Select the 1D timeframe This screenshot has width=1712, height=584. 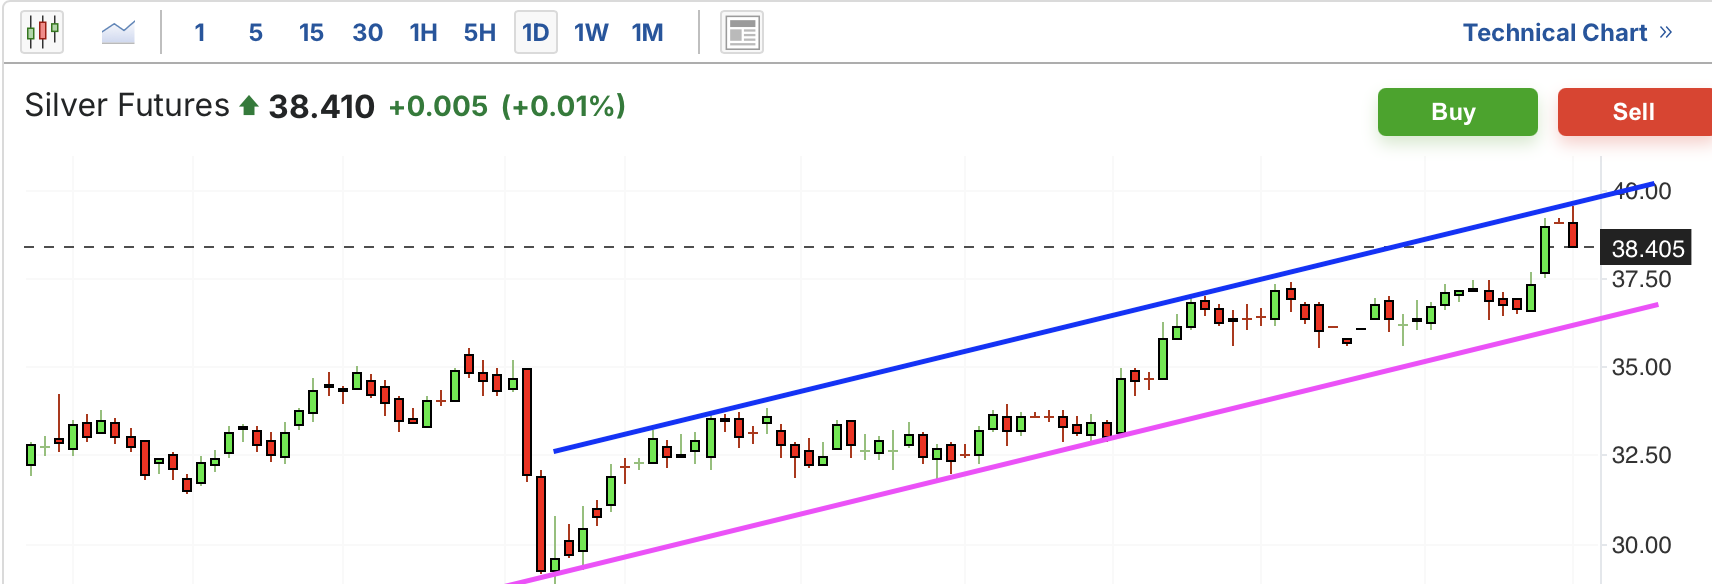(x=536, y=33)
